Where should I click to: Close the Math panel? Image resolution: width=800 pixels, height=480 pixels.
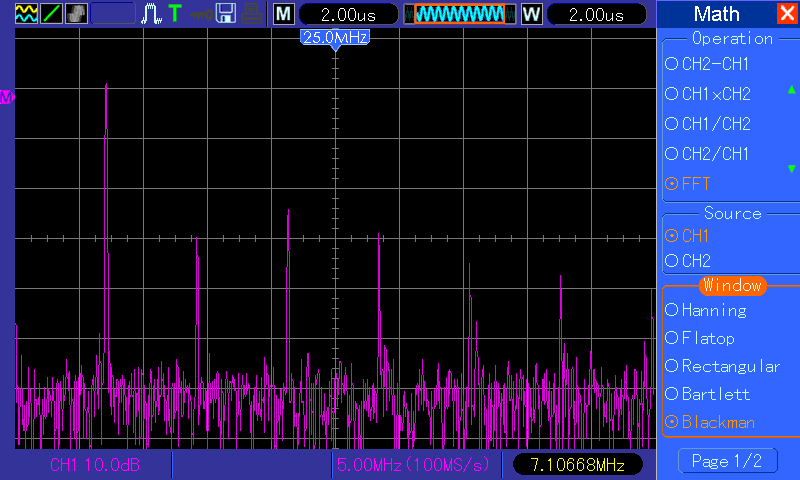[x=787, y=13]
